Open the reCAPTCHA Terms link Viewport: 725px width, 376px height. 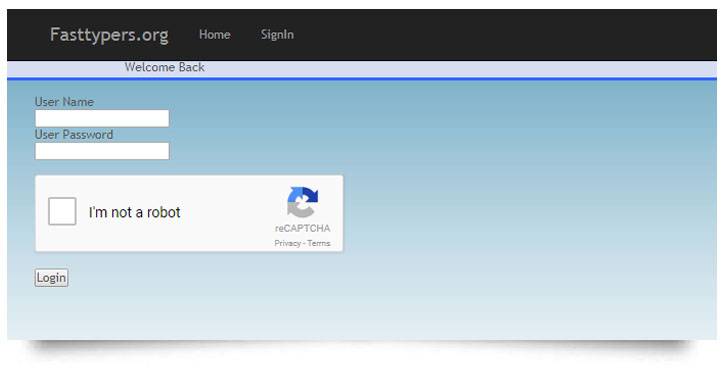click(x=319, y=243)
